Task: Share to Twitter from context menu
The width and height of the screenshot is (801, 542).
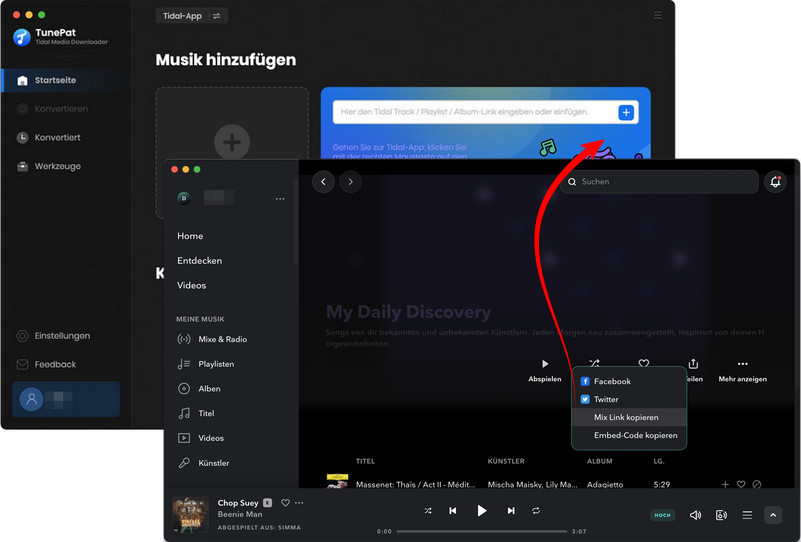Action: tap(629, 399)
